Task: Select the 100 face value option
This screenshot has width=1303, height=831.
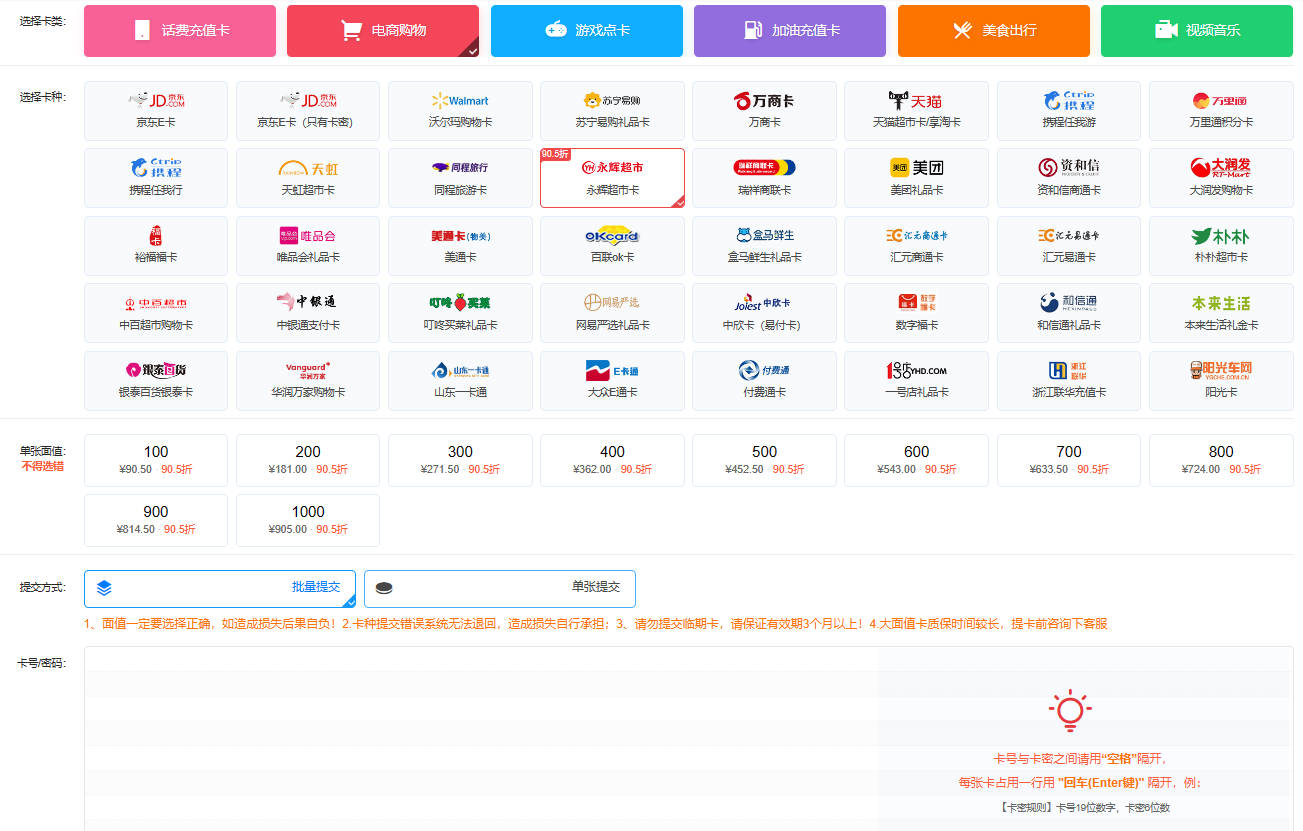Action: (x=156, y=460)
